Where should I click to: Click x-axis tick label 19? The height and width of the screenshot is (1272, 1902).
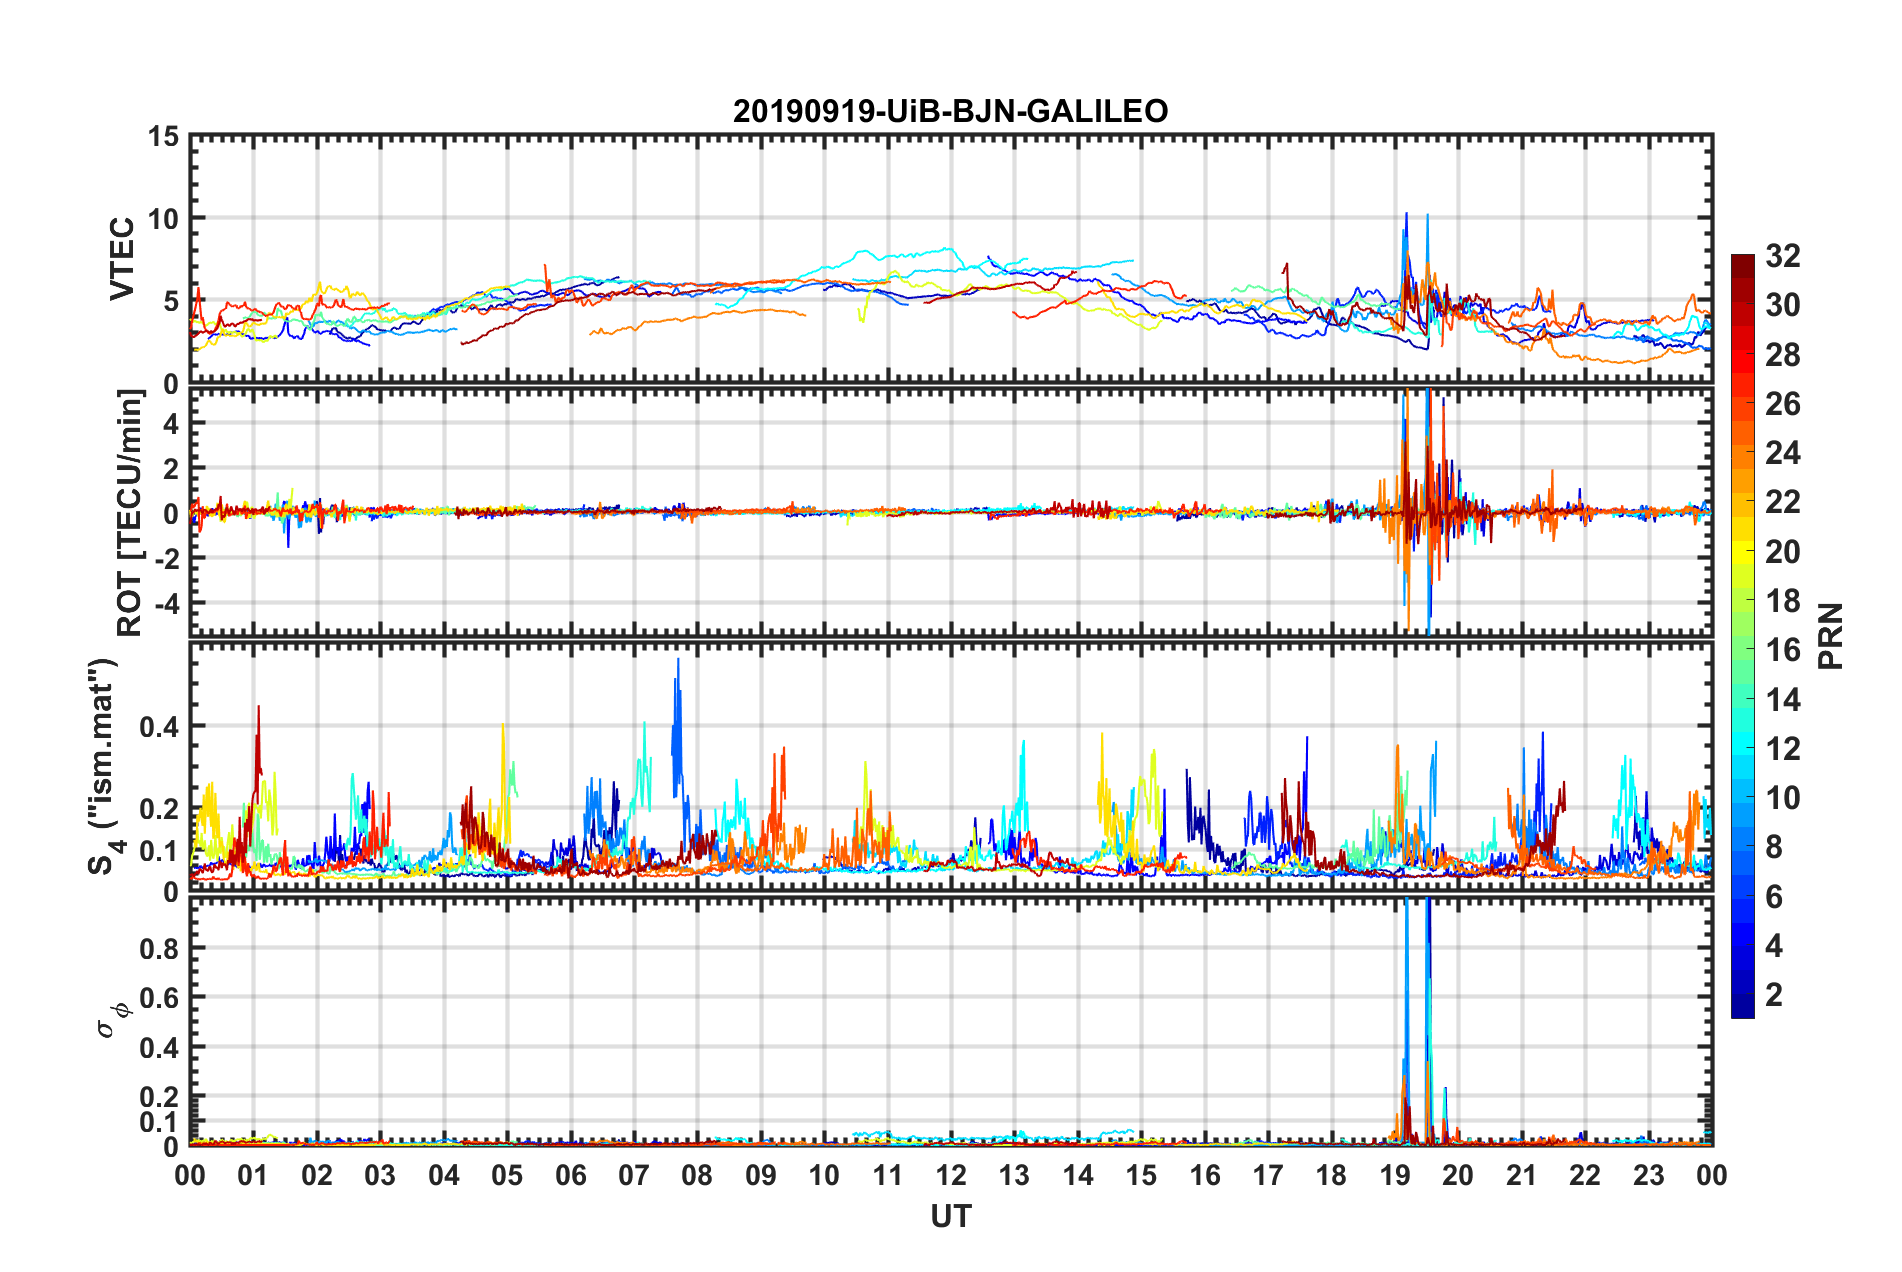click(x=1395, y=1175)
